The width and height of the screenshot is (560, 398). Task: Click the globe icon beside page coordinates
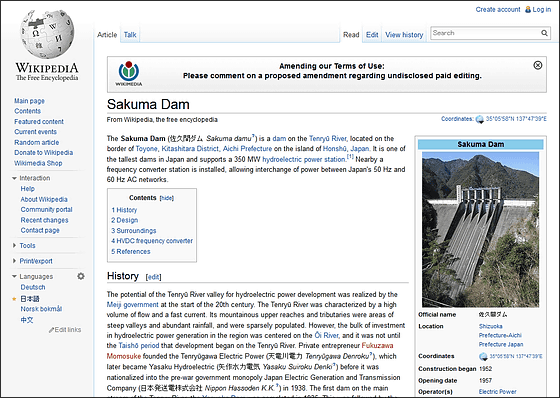(x=480, y=119)
